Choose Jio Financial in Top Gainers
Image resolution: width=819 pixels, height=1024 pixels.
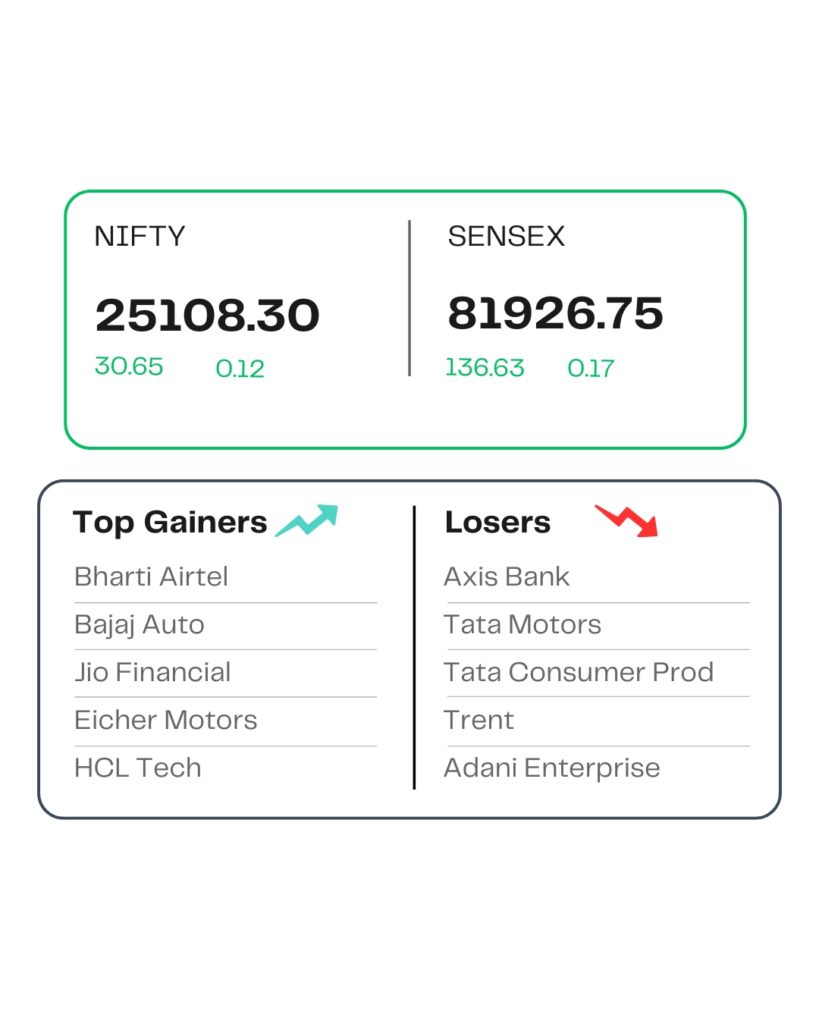pyautogui.click(x=152, y=672)
